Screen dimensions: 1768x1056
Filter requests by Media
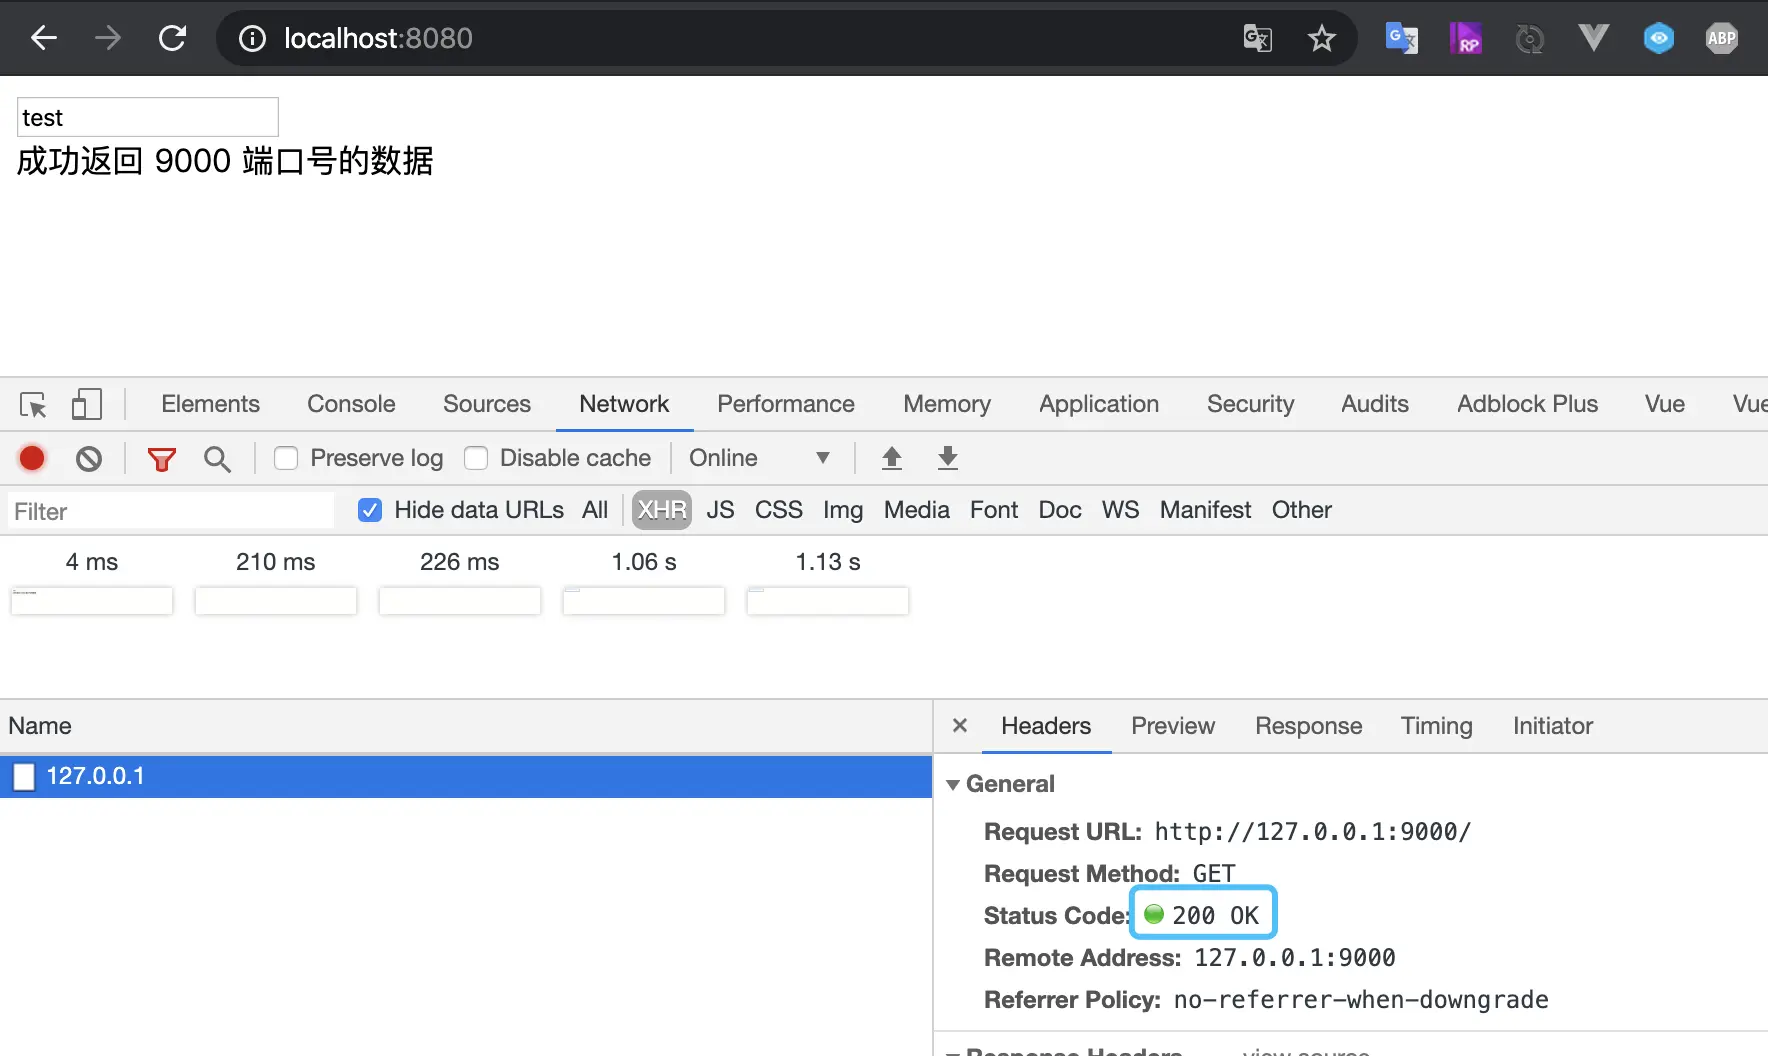917,510
